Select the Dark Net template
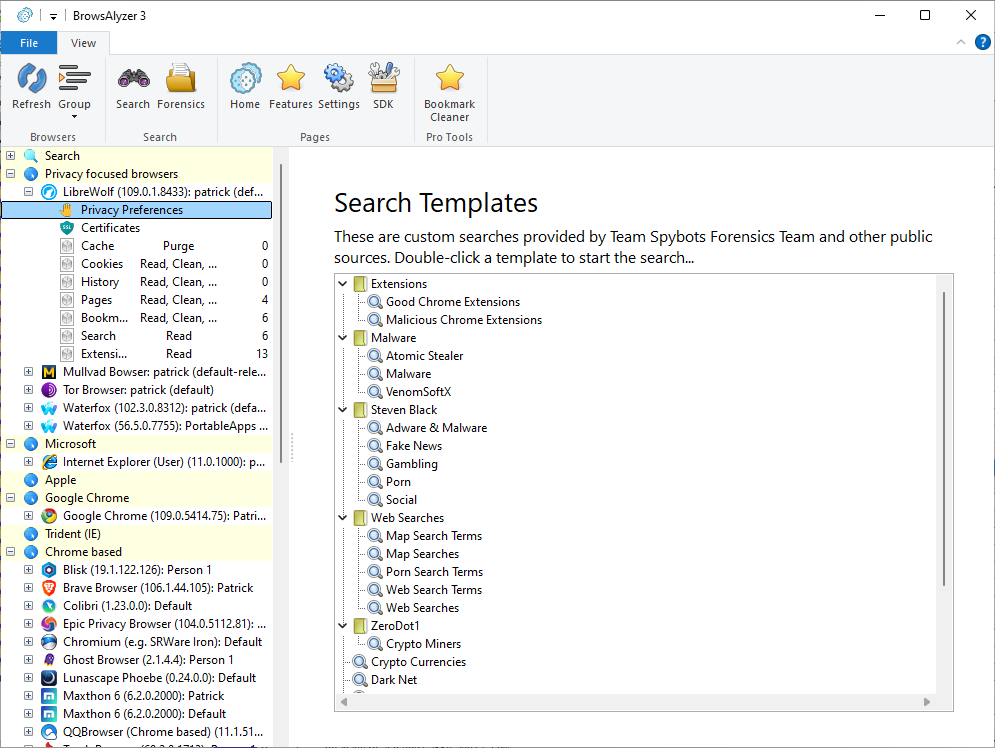This screenshot has width=995, height=748. click(393, 679)
